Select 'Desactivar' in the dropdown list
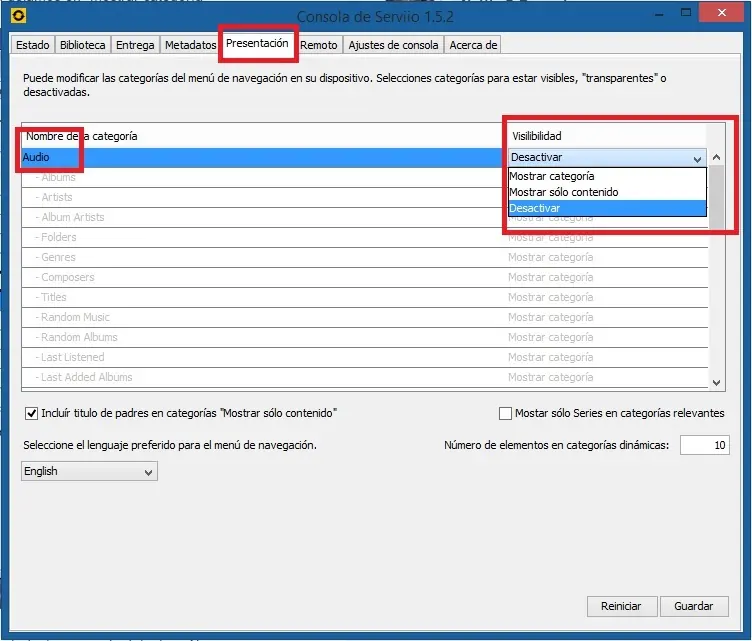 tap(535, 208)
